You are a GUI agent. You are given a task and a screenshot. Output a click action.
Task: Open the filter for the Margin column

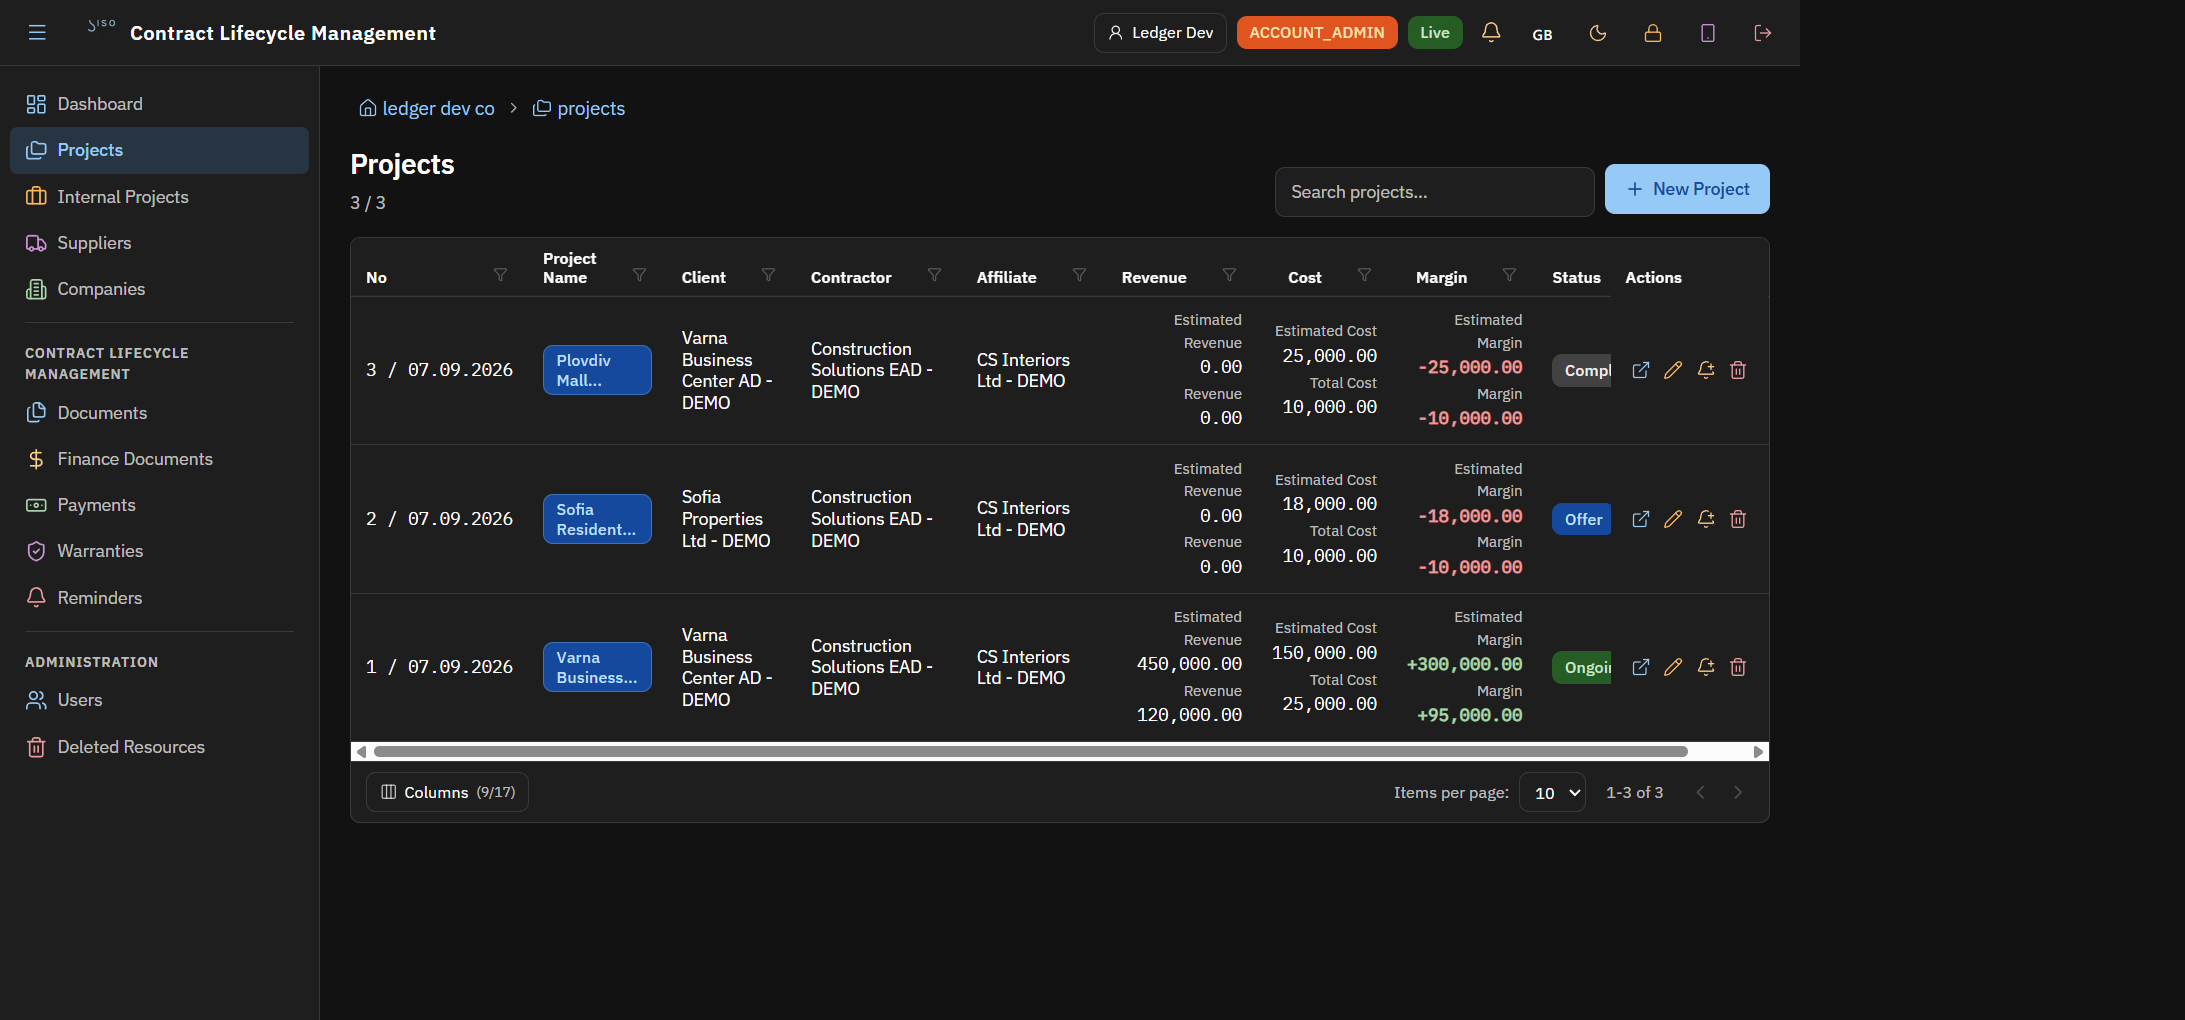click(1509, 275)
